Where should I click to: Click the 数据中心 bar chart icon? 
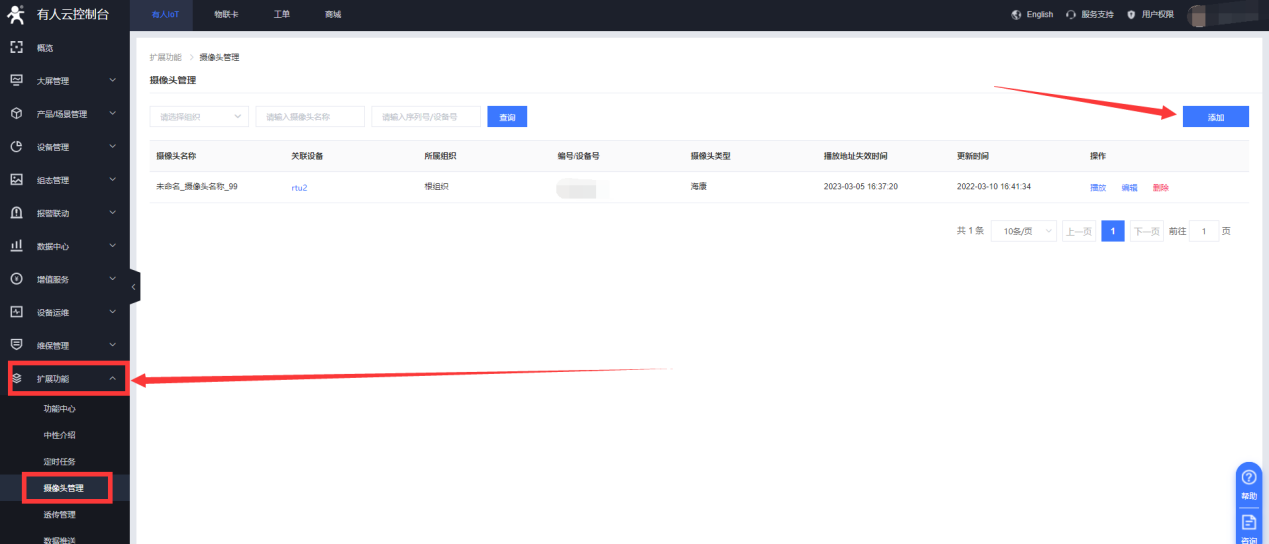click(16, 246)
